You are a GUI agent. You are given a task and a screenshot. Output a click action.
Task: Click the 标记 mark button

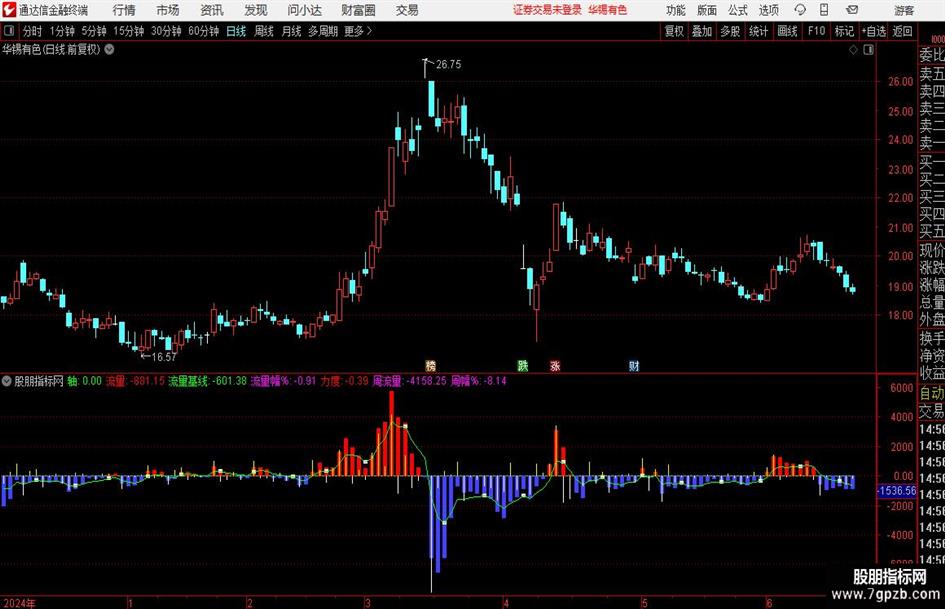coord(844,31)
